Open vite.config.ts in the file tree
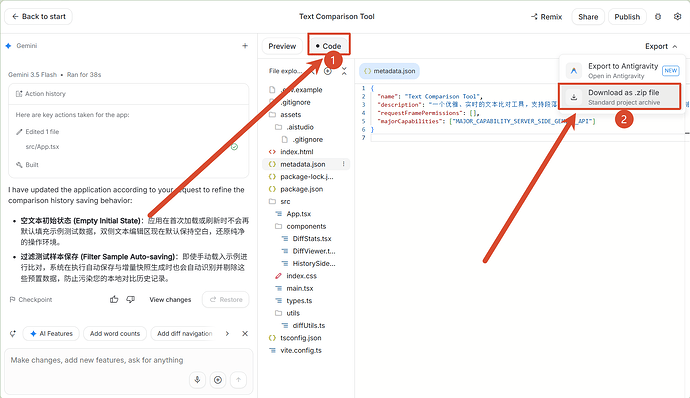The width and height of the screenshot is (690, 398). 300,350
